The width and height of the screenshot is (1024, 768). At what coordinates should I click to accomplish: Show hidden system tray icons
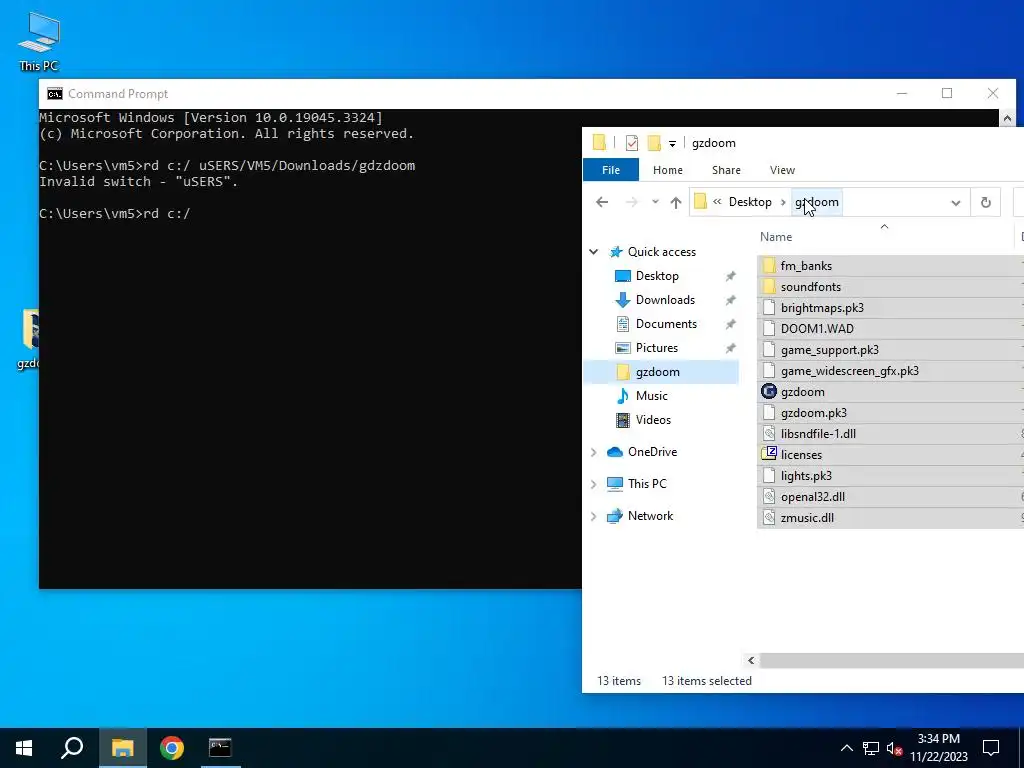point(846,748)
